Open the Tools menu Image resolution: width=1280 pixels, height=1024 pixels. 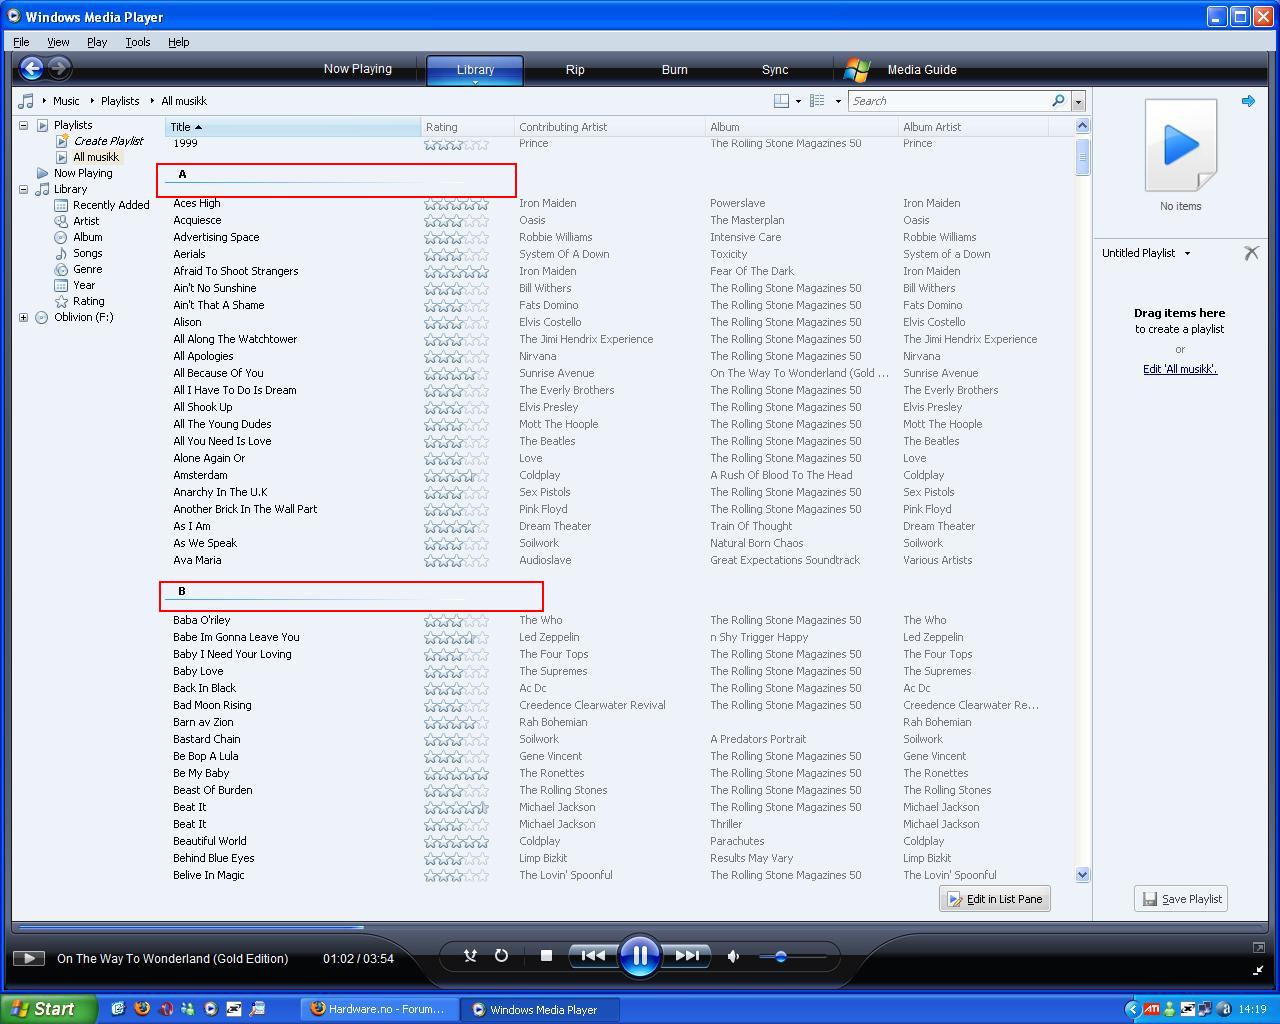click(138, 42)
